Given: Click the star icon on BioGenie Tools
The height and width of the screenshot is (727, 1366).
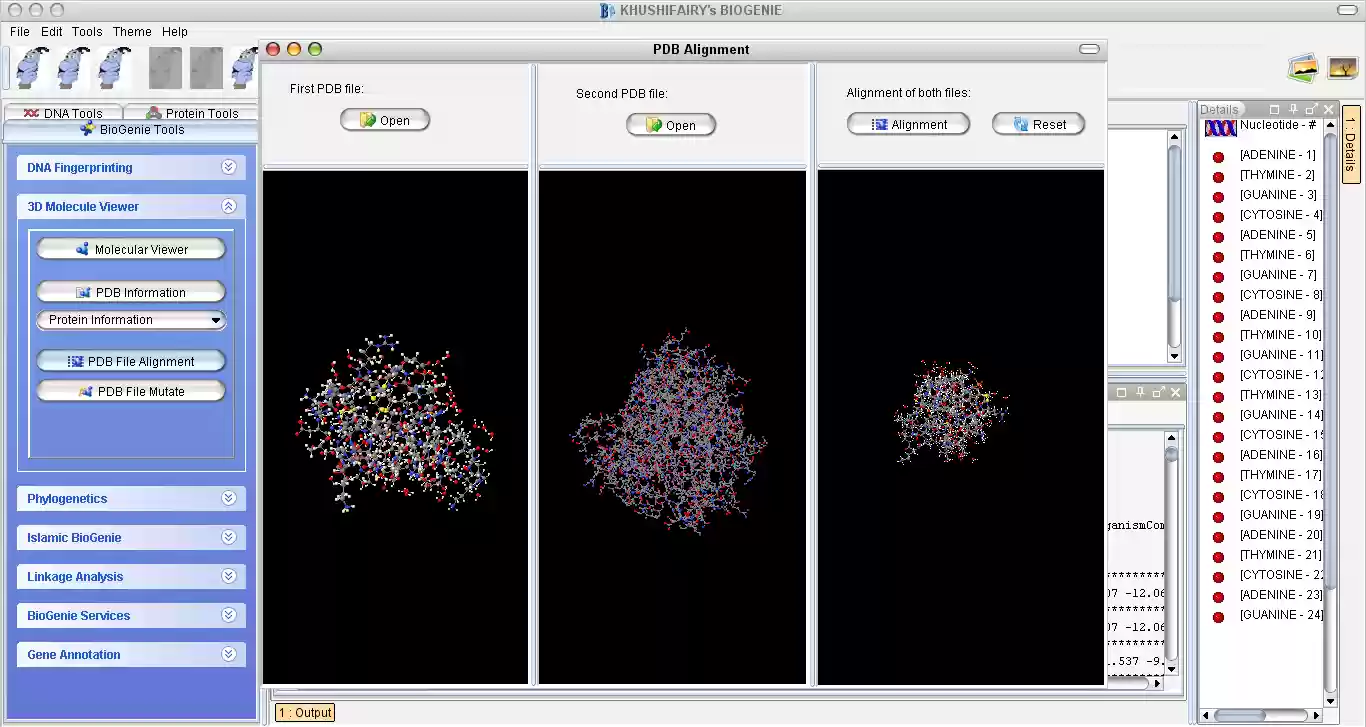Looking at the screenshot, I should (87, 128).
